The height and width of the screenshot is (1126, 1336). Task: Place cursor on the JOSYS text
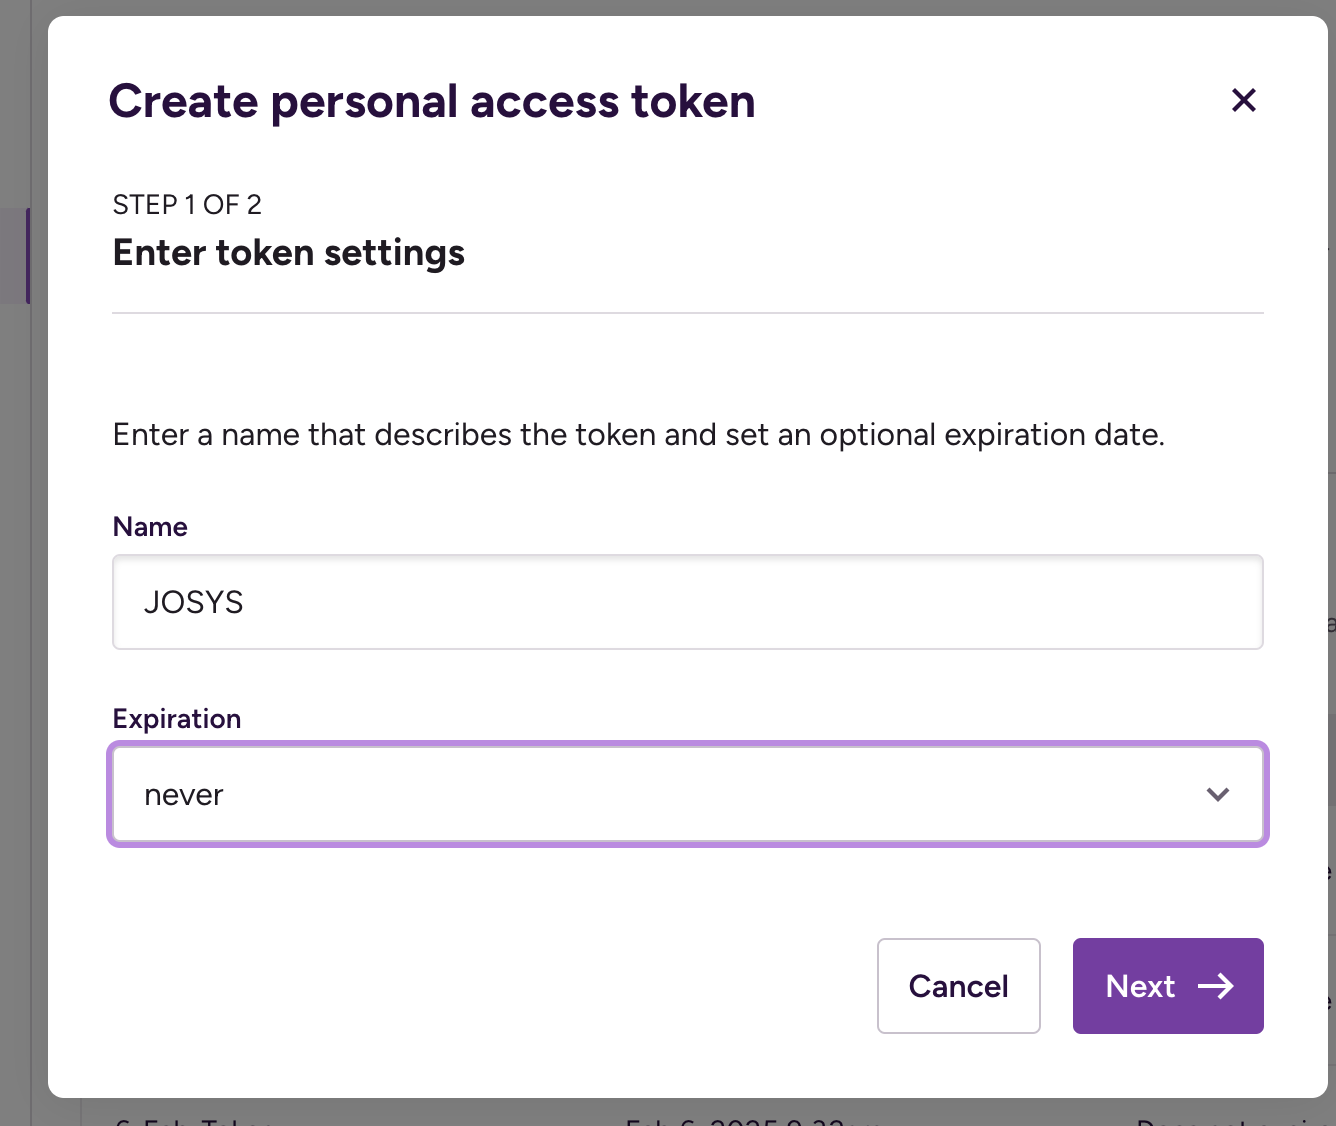194,602
